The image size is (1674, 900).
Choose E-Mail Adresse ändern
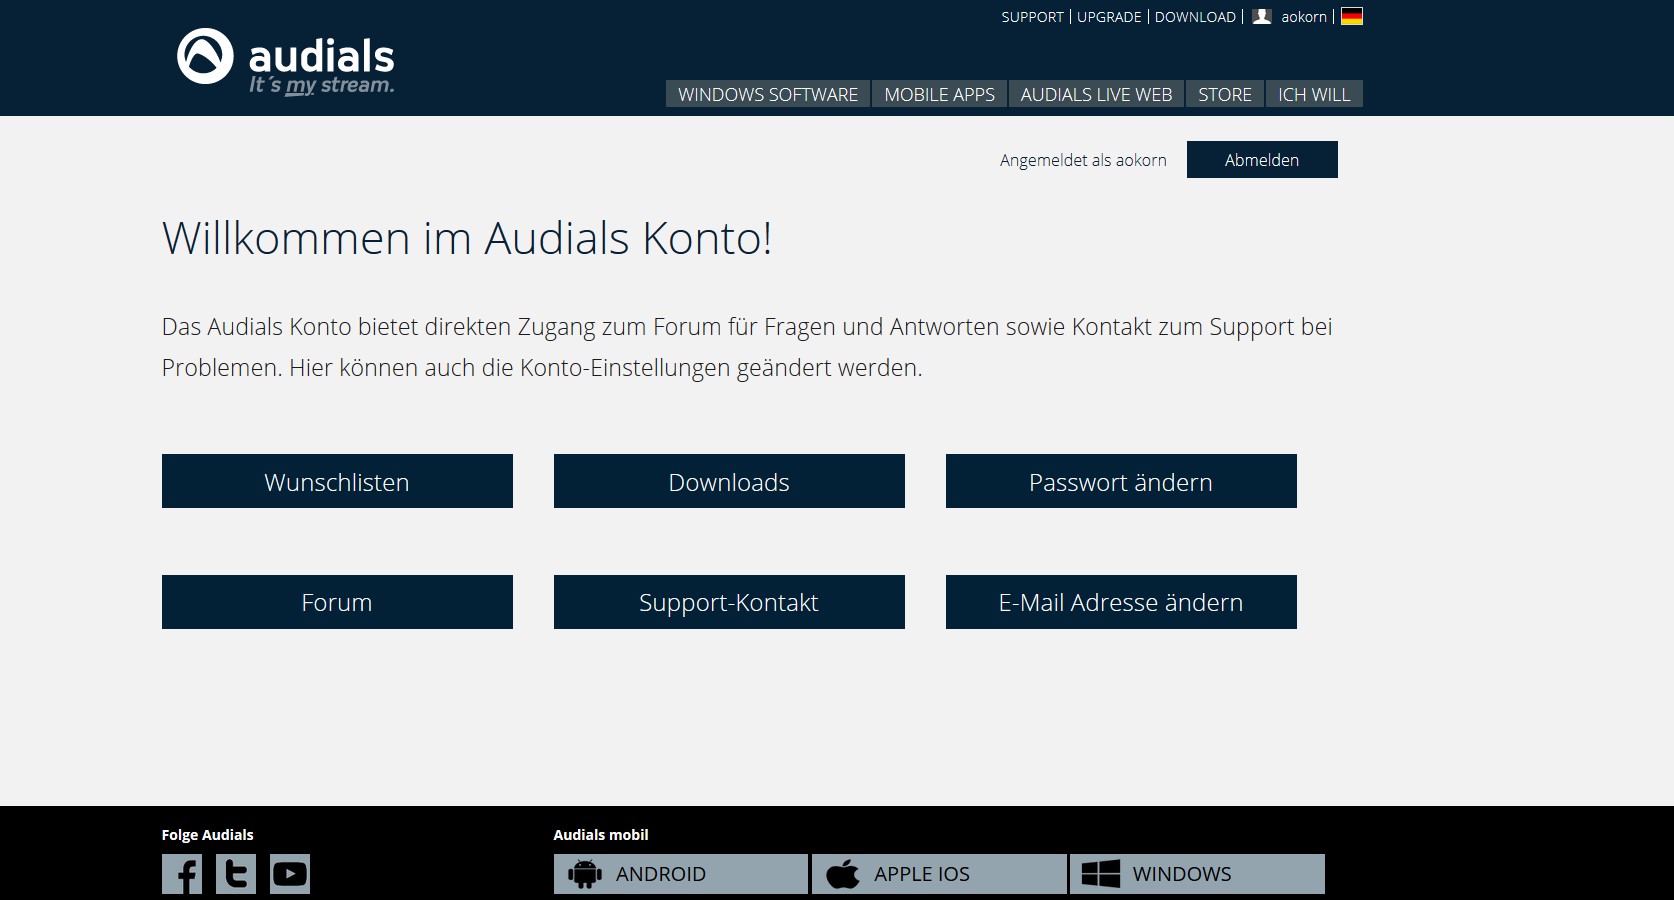click(x=1121, y=602)
